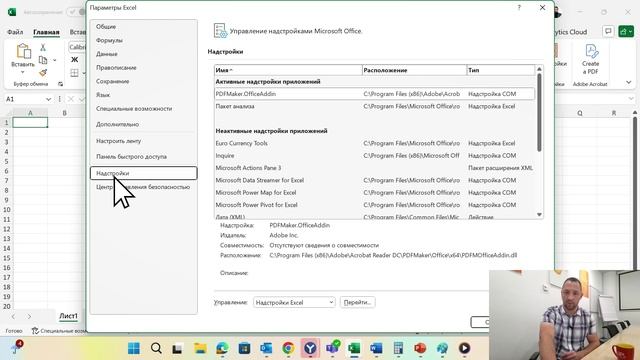Open the Управление dropdown list
This screenshot has height=360, width=640.
coord(294,302)
